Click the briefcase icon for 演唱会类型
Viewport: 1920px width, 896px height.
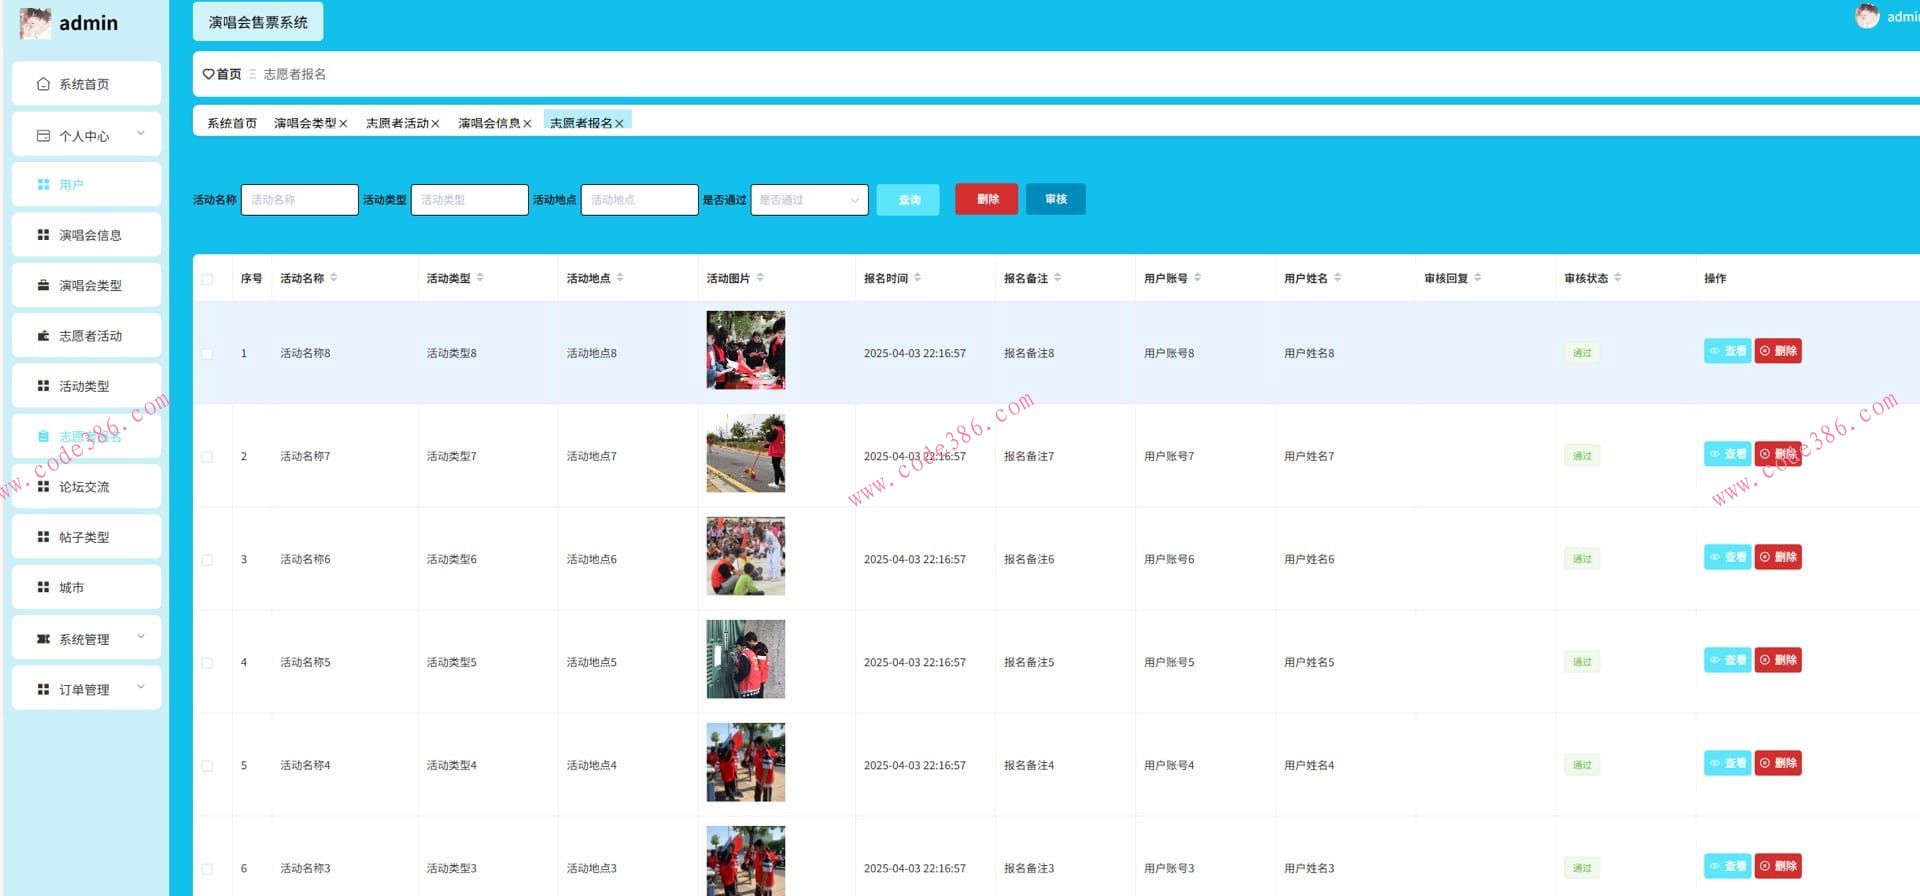(43, 285)
